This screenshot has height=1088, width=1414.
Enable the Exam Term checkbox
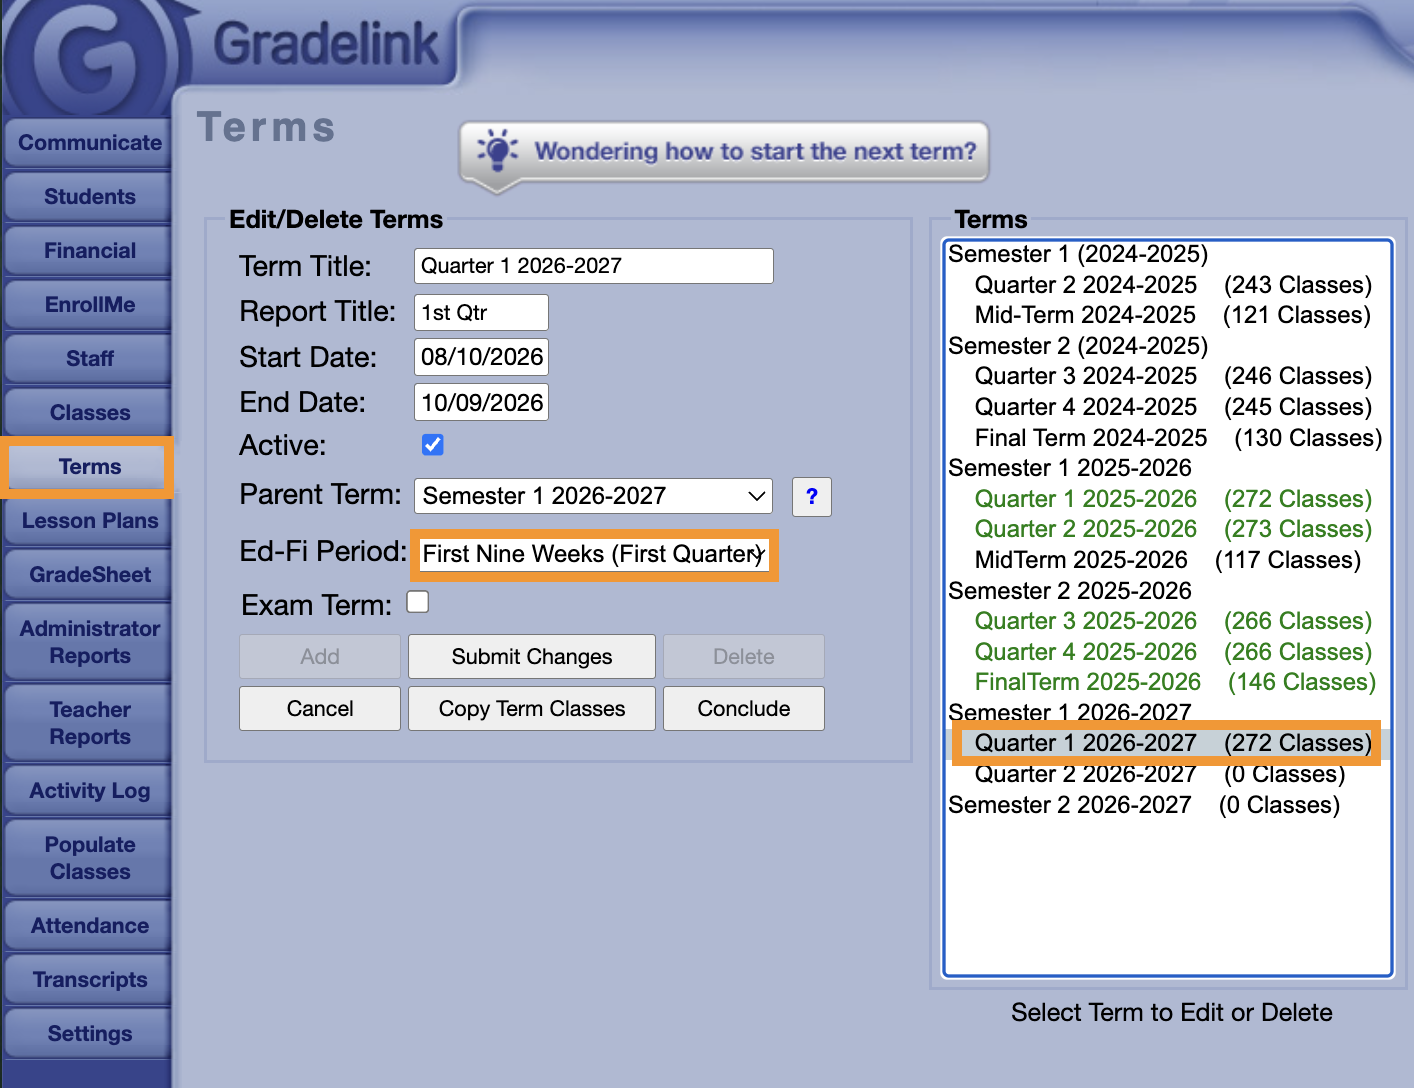point(418,602)
